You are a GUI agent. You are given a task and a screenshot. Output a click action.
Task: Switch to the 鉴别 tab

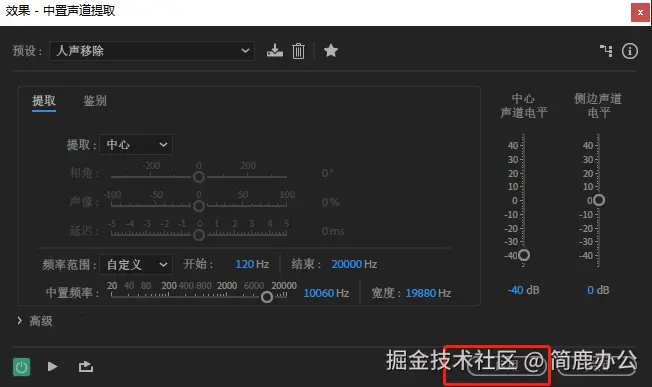94,101
